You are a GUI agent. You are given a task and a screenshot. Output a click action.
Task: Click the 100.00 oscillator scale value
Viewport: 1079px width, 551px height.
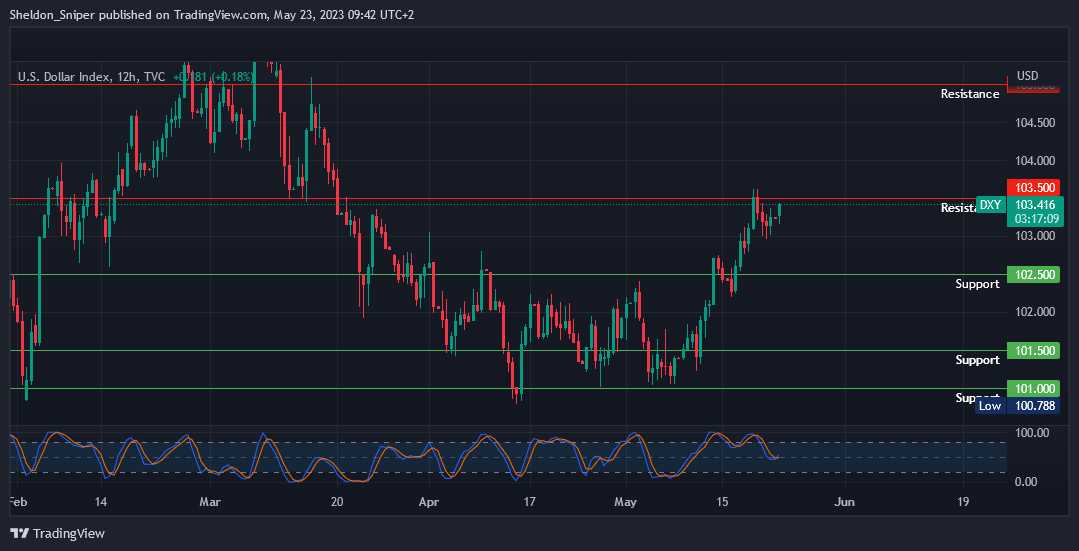[1034, 432]
